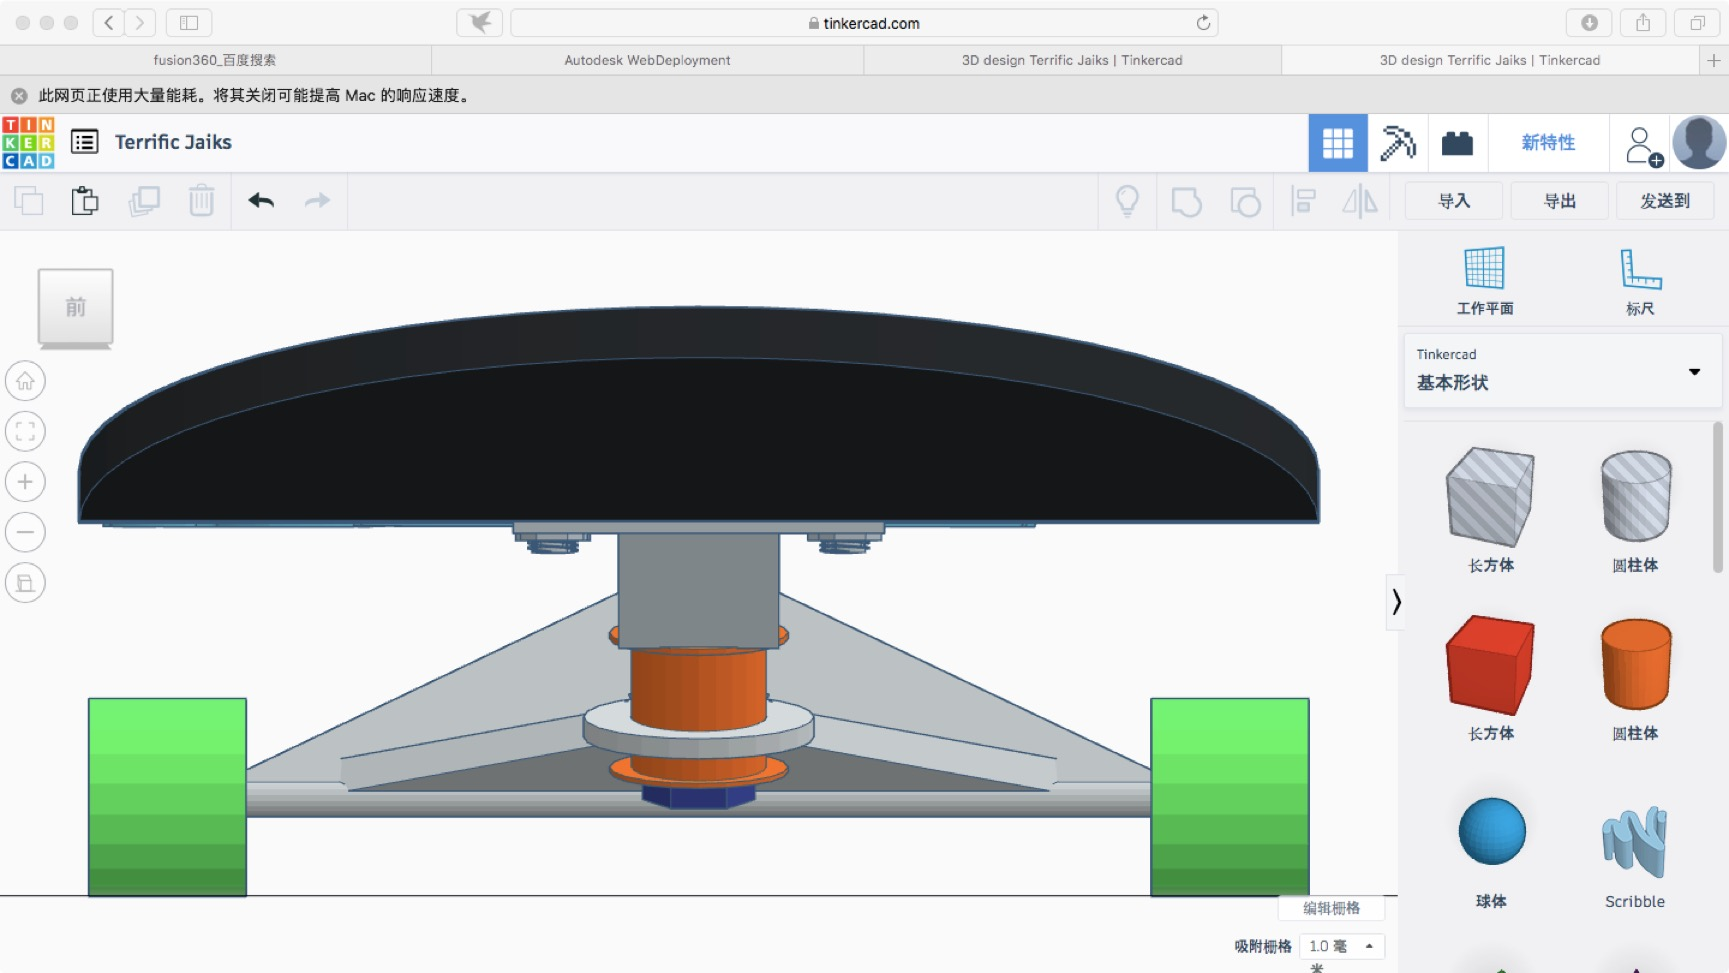Select the striped hole box shape
Viewport: 1729px width, 973px height.
(x=1490, y=497)
